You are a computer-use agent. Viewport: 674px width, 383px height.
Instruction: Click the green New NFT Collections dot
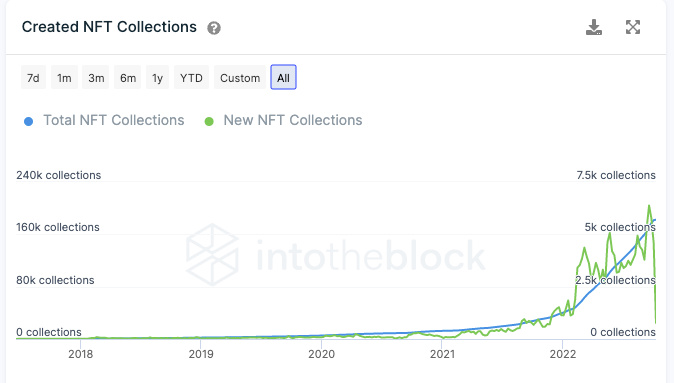click(209, 122)
